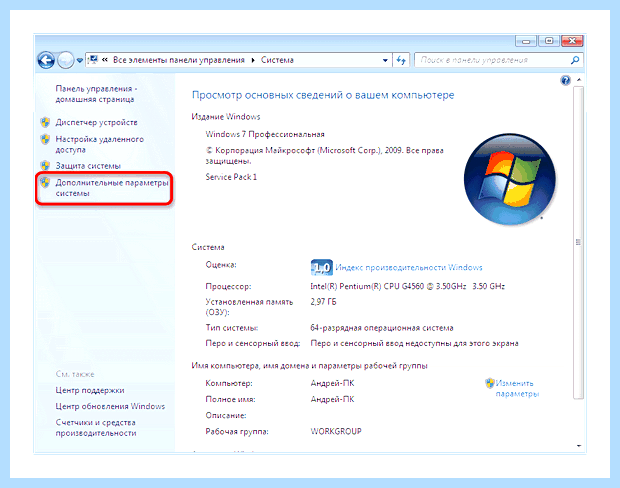This screenshot has height=488, width=620.
Task: Click shield icon beside Настройка удаленного доступа
Action: tap(45, 139)
